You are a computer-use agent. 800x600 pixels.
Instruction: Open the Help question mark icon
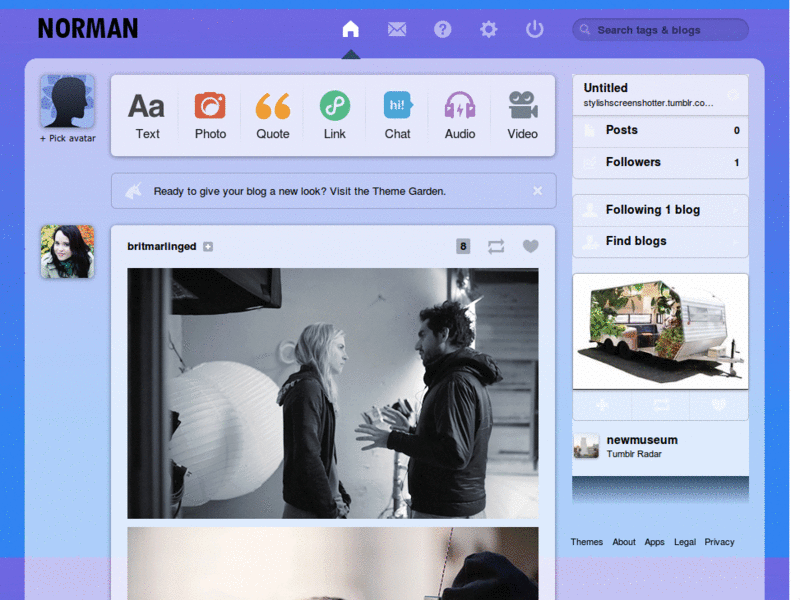[442, 29]
